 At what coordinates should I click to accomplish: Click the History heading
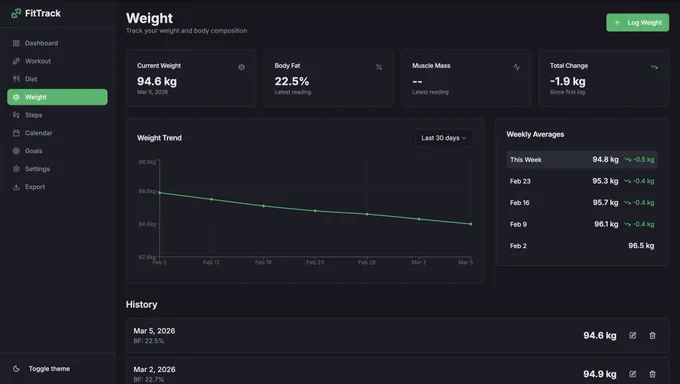141,305
